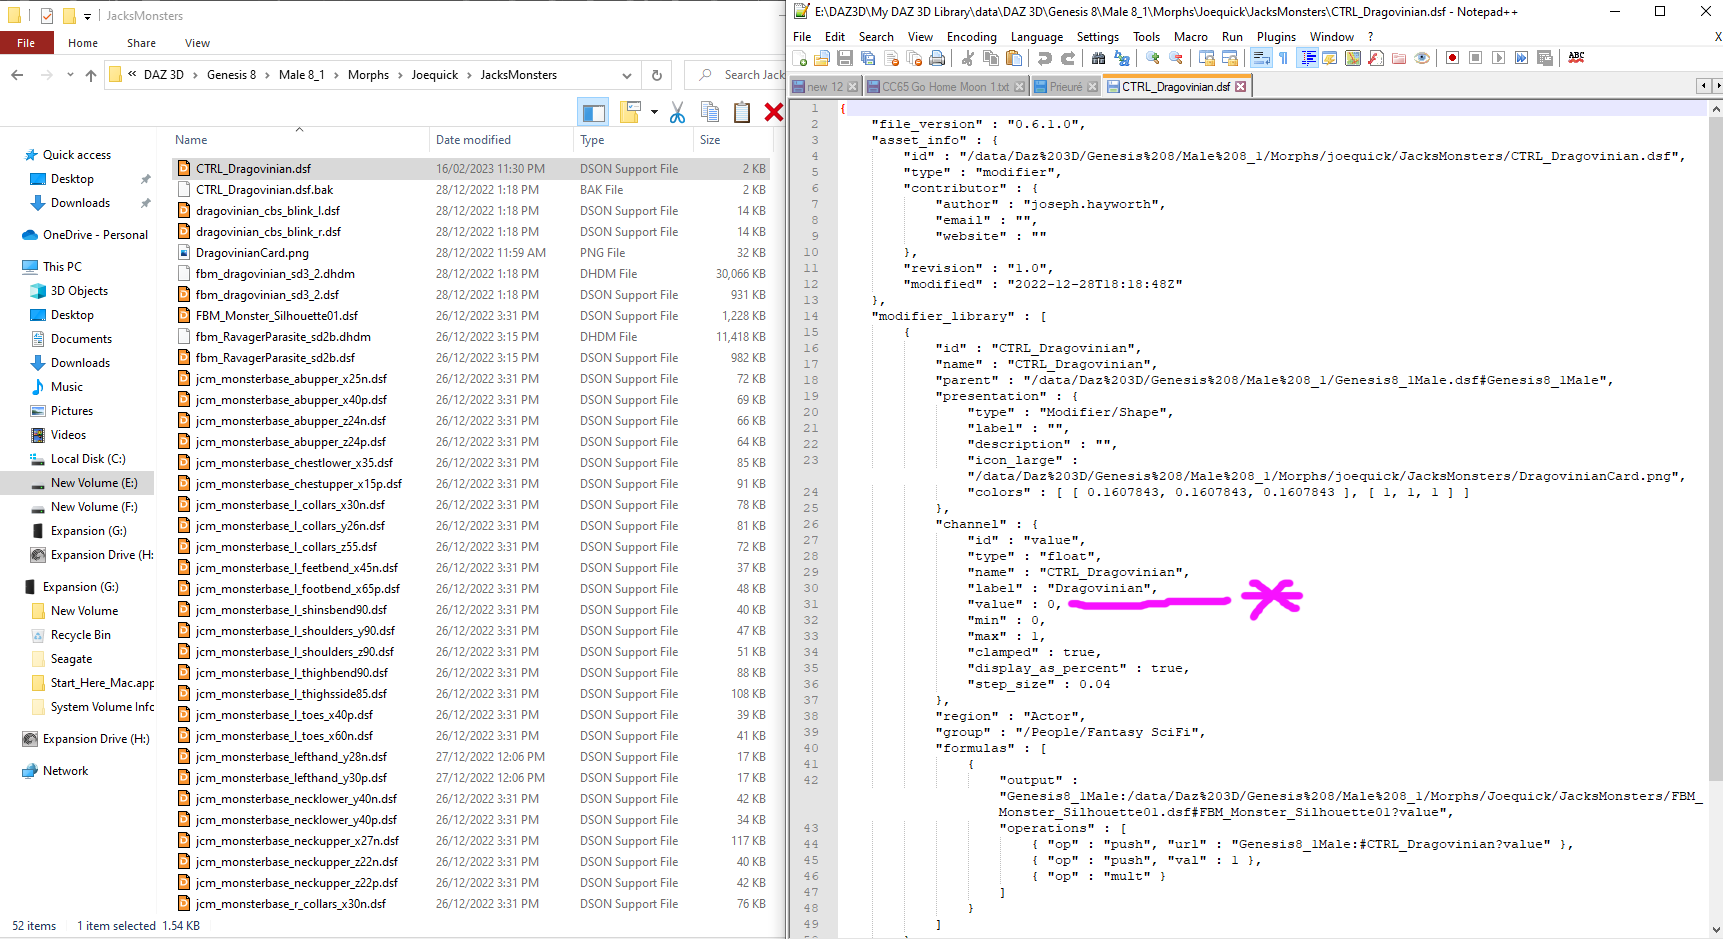Click the Save icon in Notepad++ toolbar

click(x=845, y=58)
